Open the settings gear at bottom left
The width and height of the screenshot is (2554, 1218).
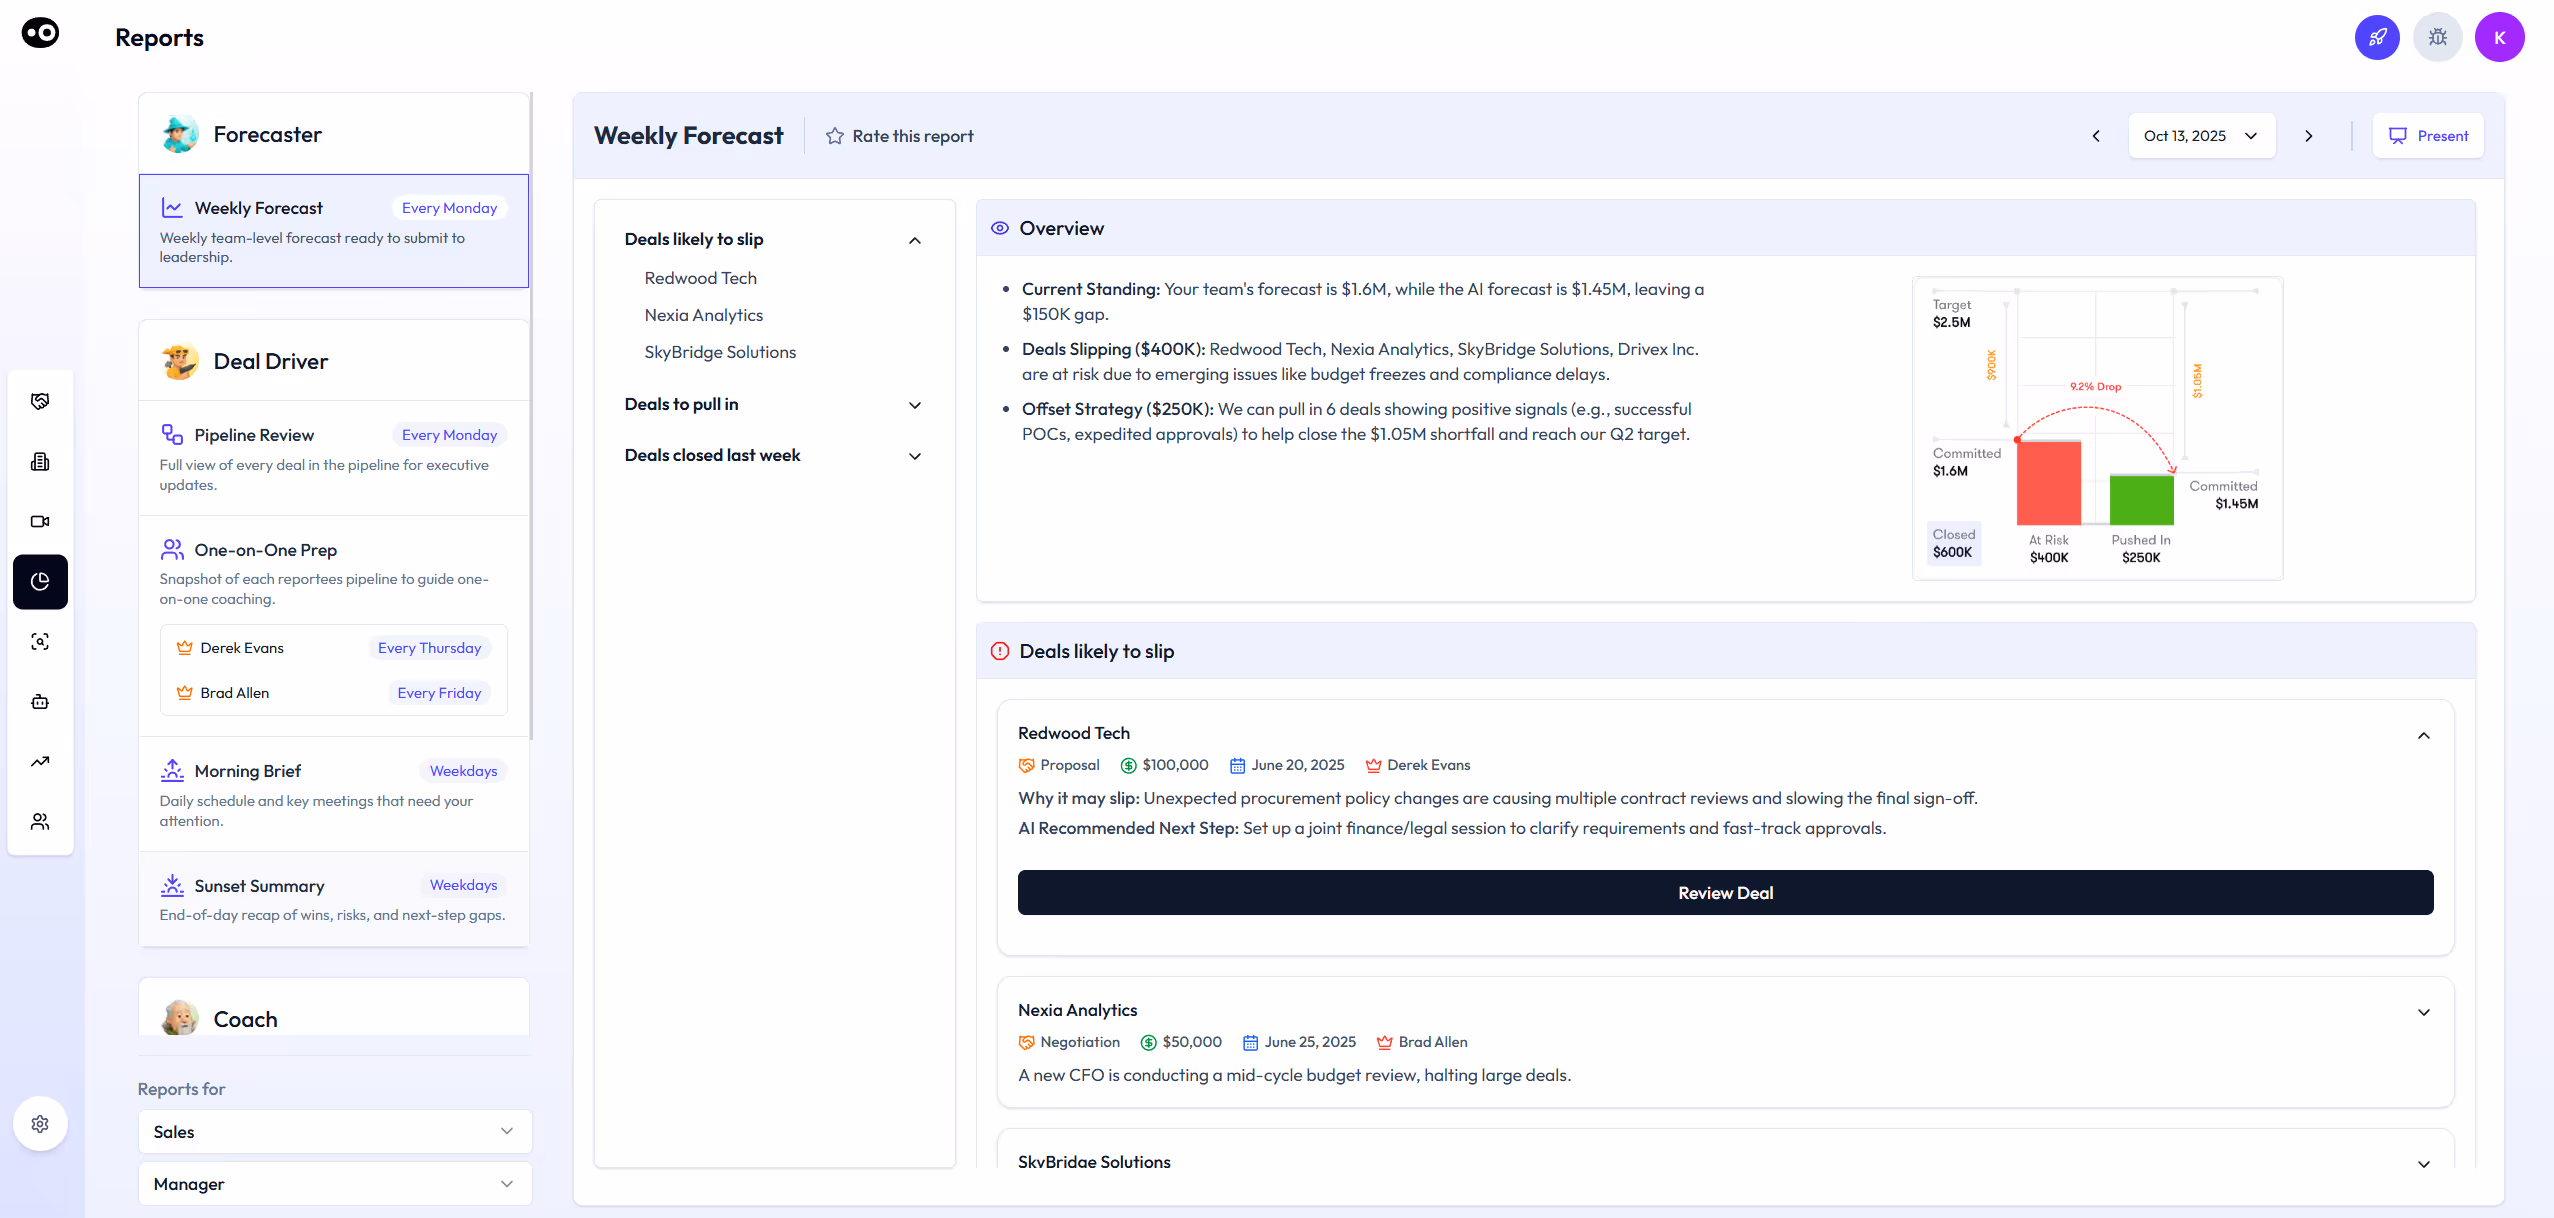[40, 1123]
